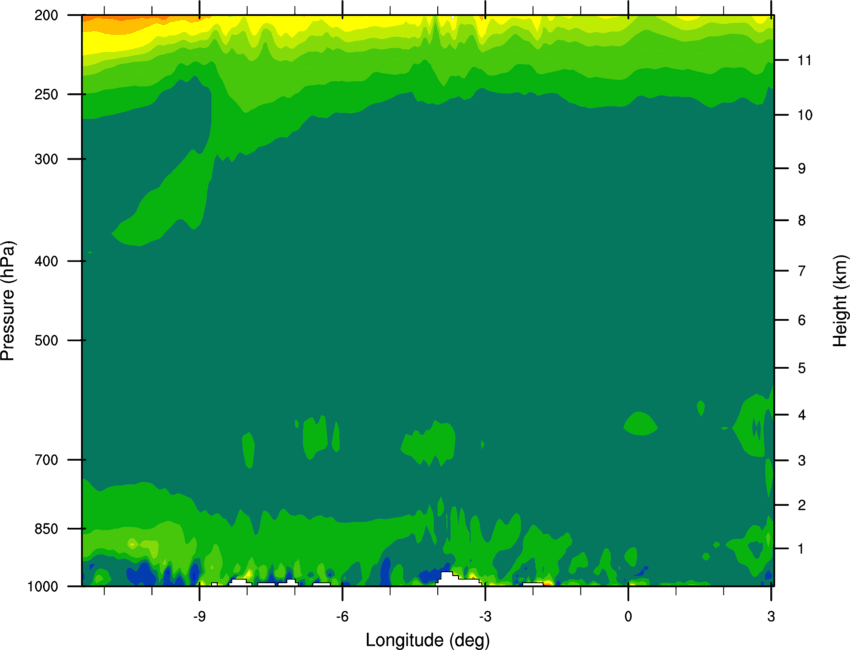Click the 200 pressure tick label
The height and width of the screenshot is (650, 850).
tap(47, 15)
